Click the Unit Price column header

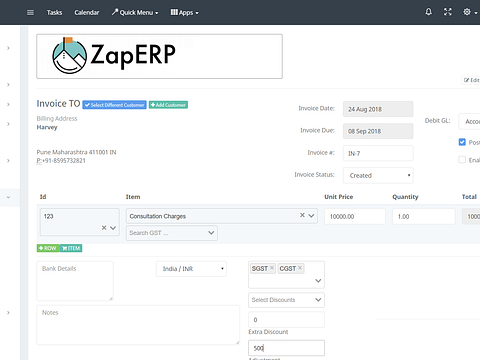[339, 197]
